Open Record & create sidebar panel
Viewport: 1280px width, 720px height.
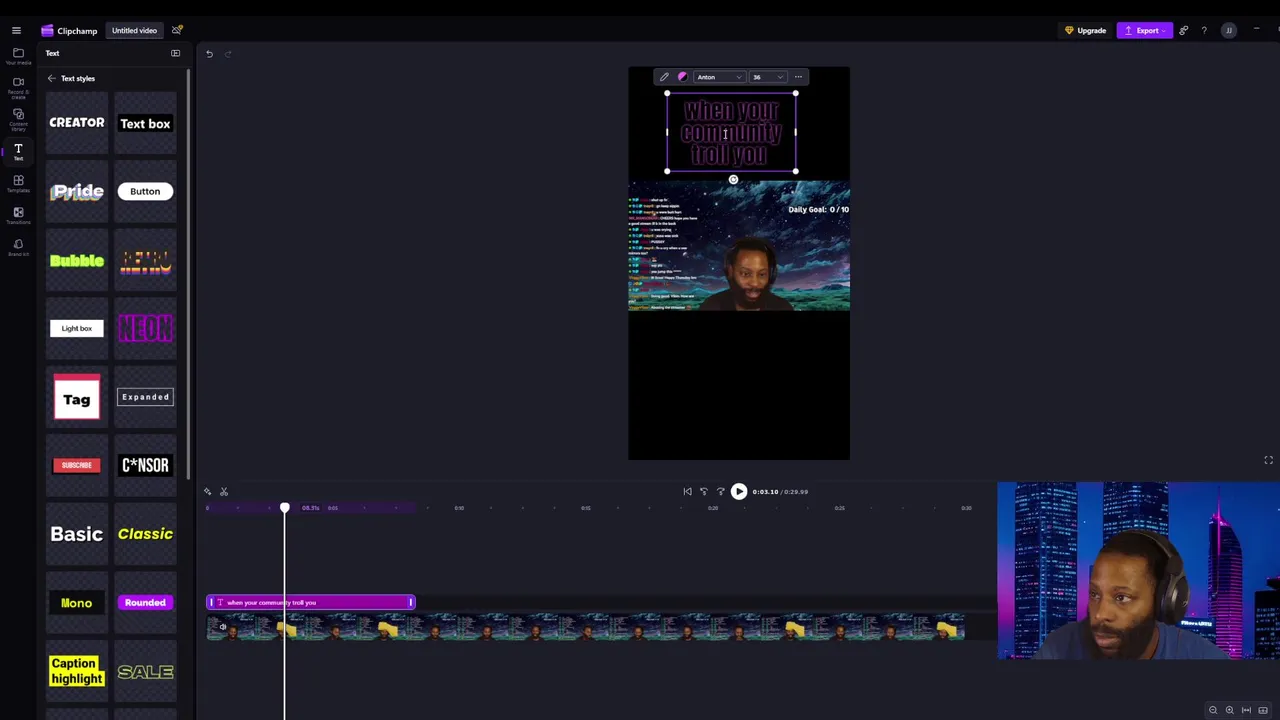[18, 87]
